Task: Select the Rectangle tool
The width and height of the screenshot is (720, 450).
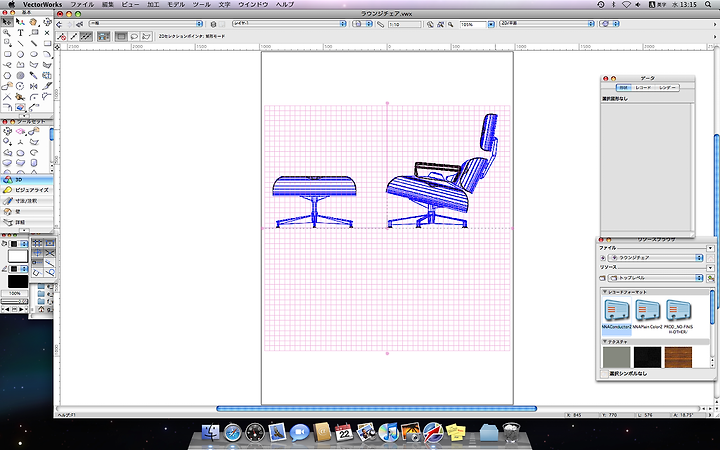Action: point(47,43)
